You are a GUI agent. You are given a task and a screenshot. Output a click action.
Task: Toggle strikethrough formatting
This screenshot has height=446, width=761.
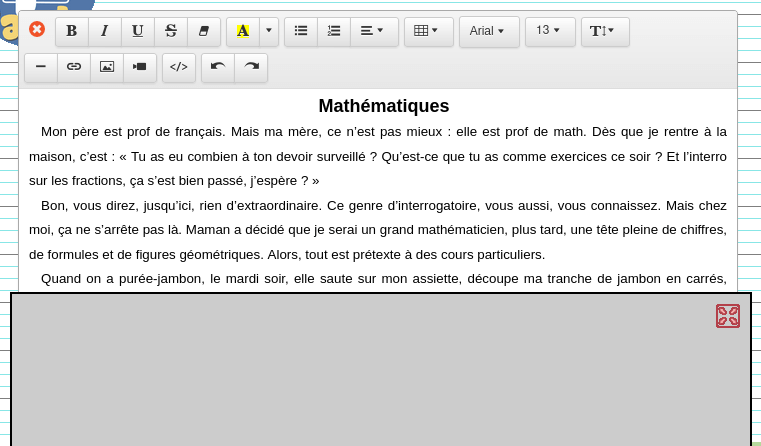(171, 32)
